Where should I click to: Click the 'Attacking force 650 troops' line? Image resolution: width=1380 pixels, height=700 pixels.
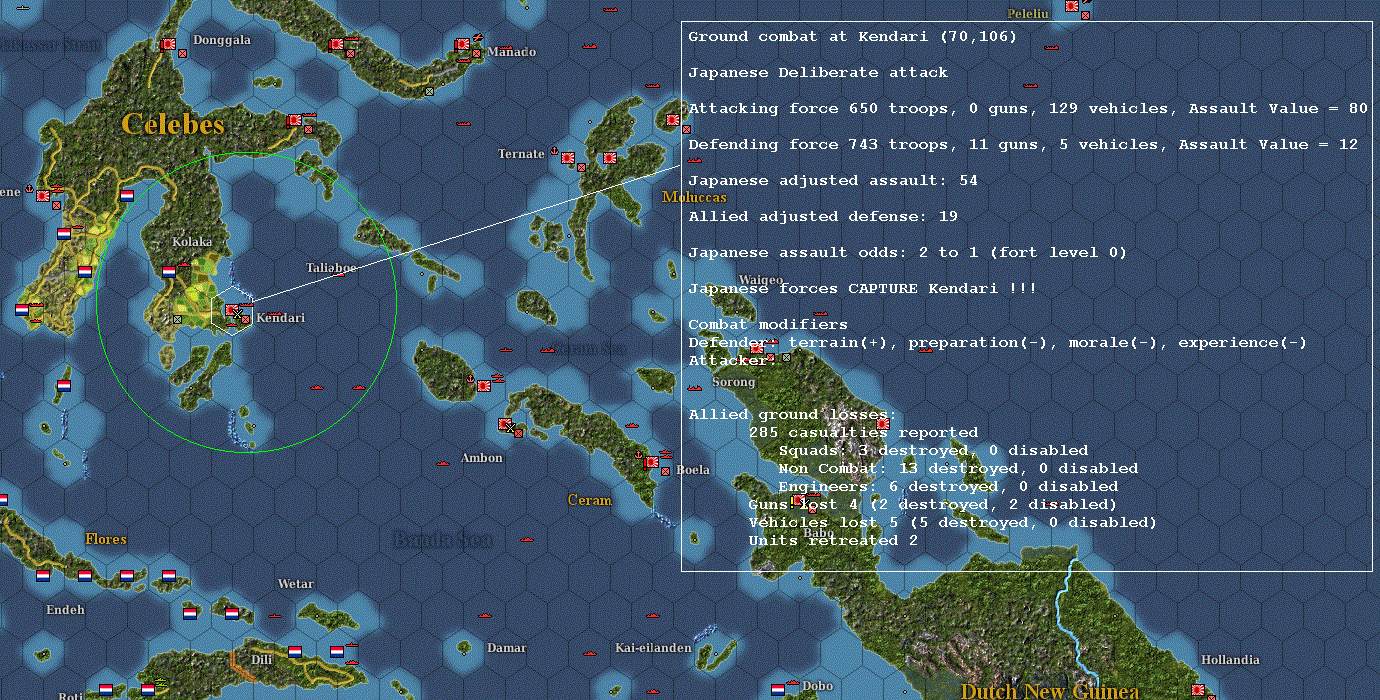[1028, 109]
